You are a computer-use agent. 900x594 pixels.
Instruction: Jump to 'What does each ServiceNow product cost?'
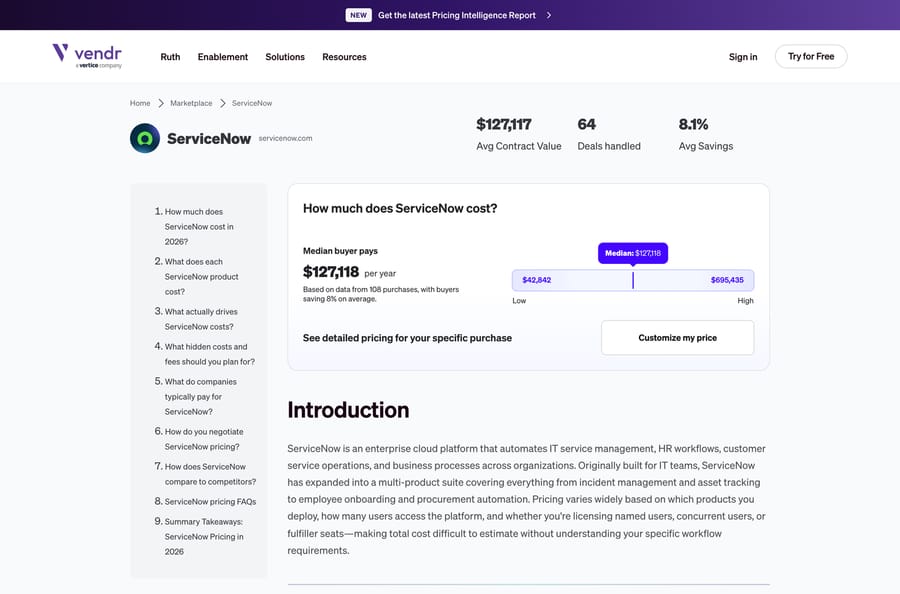(199, 277)
